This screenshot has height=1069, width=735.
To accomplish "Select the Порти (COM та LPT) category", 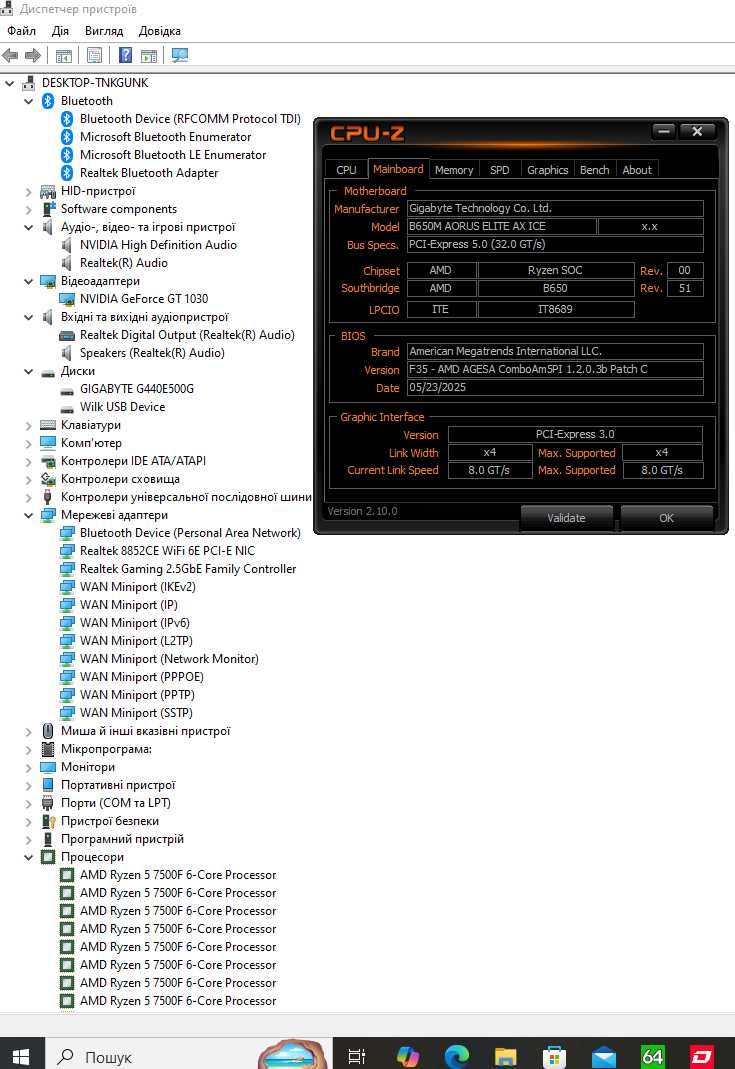I will (x=116, y=803).
